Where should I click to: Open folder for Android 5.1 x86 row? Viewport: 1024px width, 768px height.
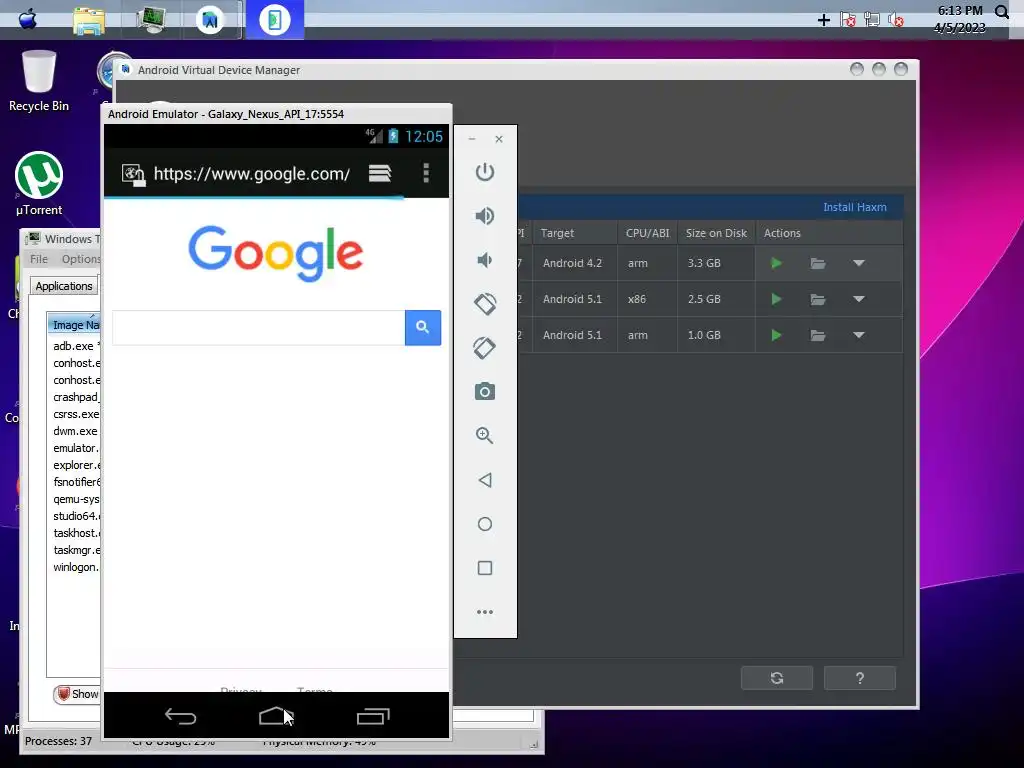(818, 299)
